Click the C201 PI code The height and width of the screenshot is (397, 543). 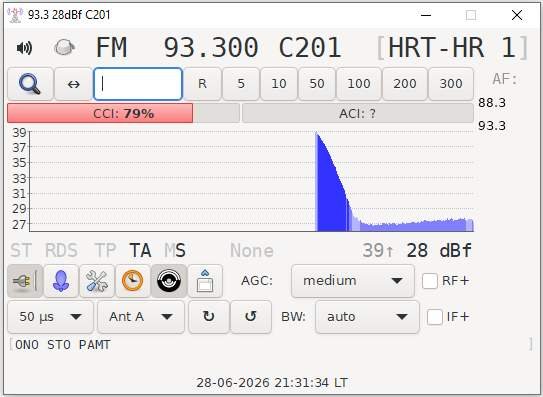[310, 47]
